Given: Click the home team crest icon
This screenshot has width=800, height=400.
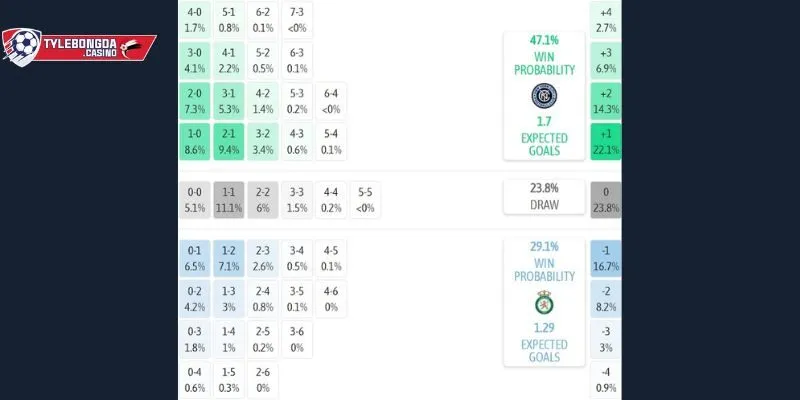Looking at the screenshot, I should [x=544, y=96].
